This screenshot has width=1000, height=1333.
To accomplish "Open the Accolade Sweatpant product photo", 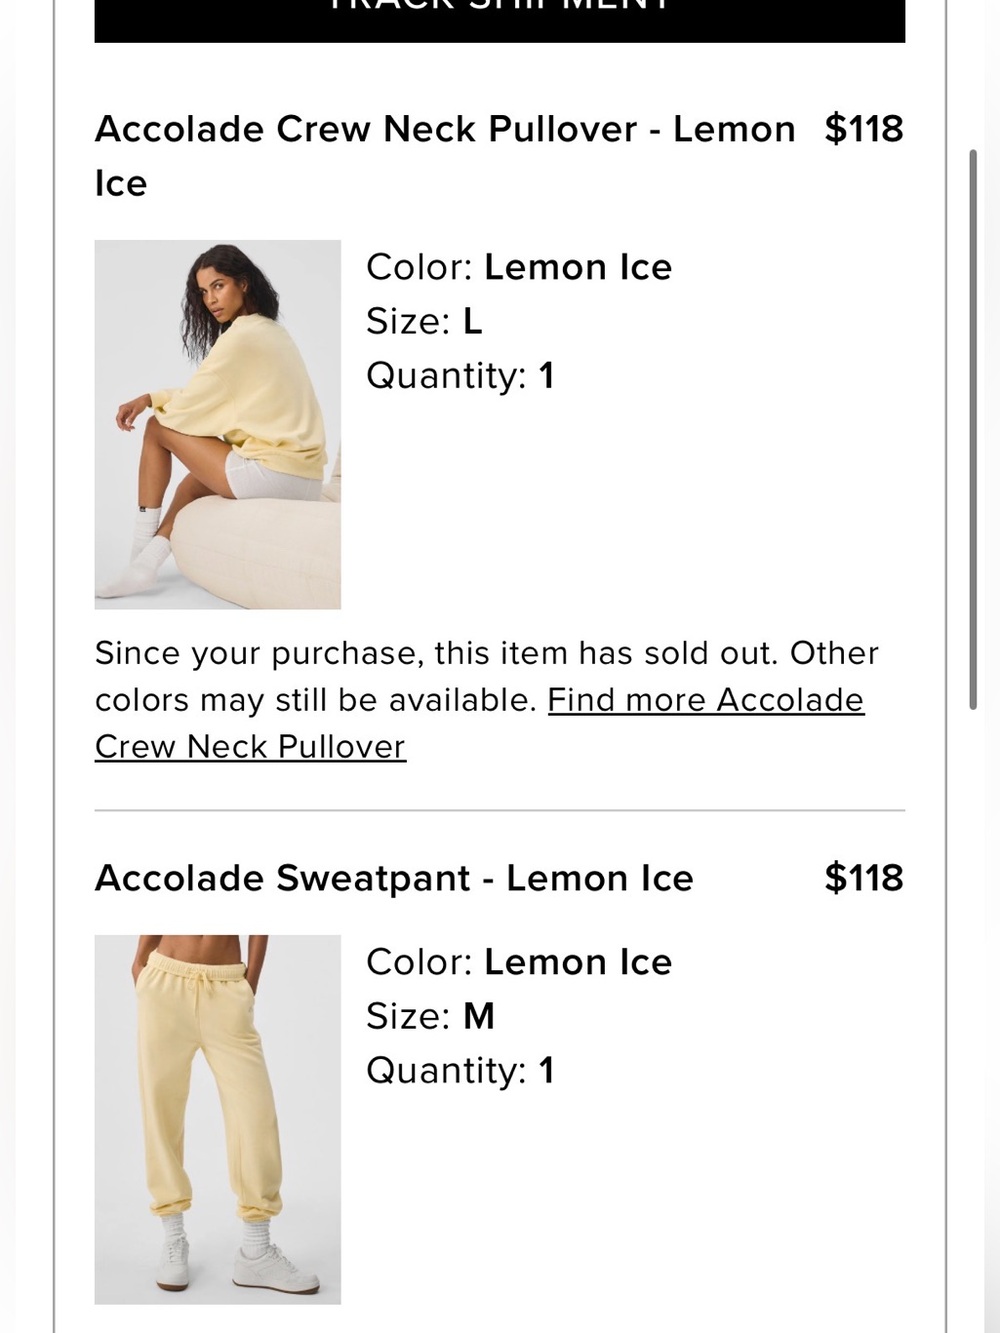I will [218, 1119].
